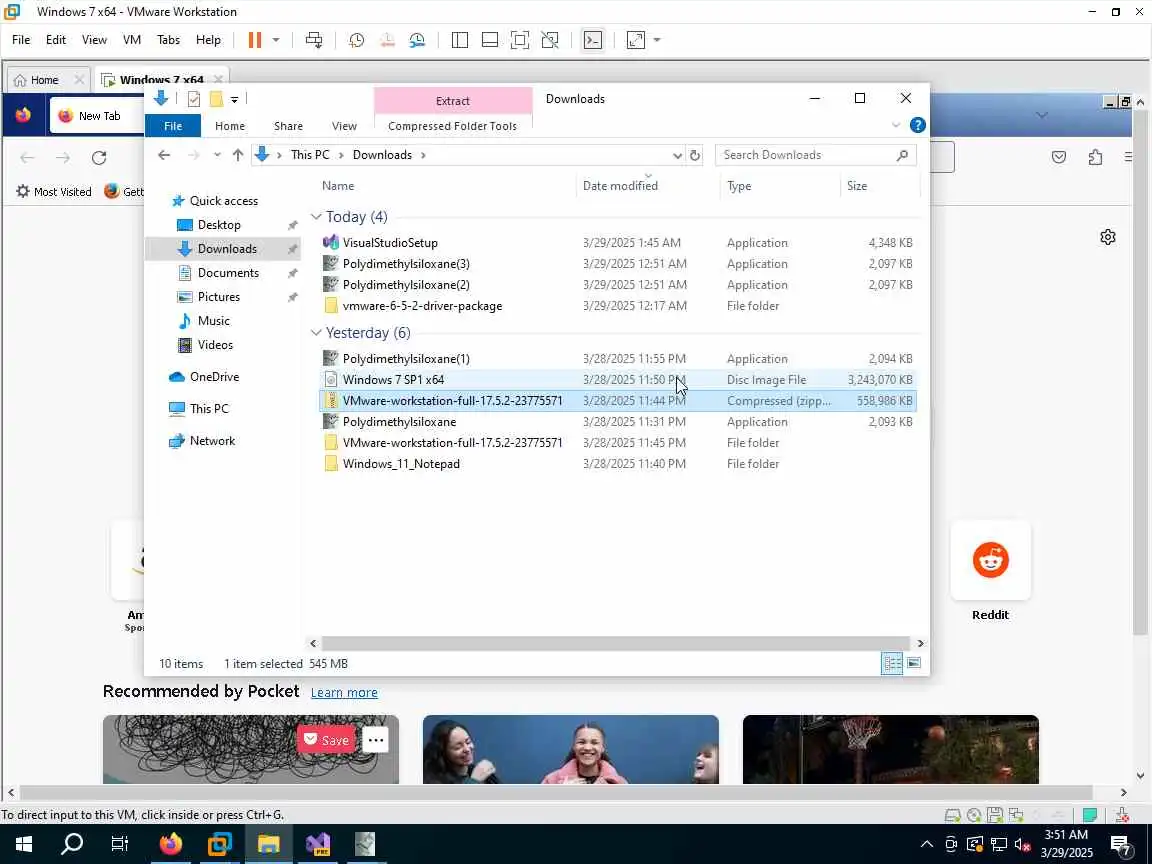
Task: Open power options dropdown beside pause button
Action: pos(276,40)
